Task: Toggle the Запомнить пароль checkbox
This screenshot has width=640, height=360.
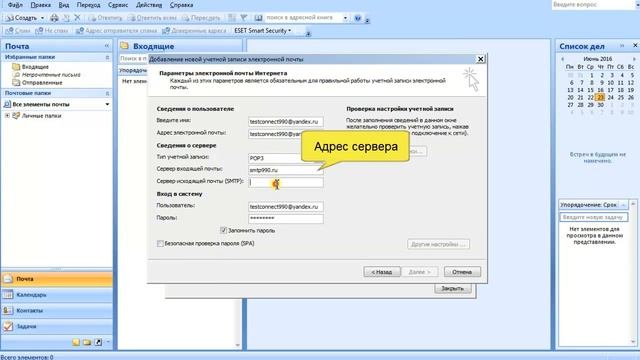Action: pyautogui.click(x=224, y=230)
